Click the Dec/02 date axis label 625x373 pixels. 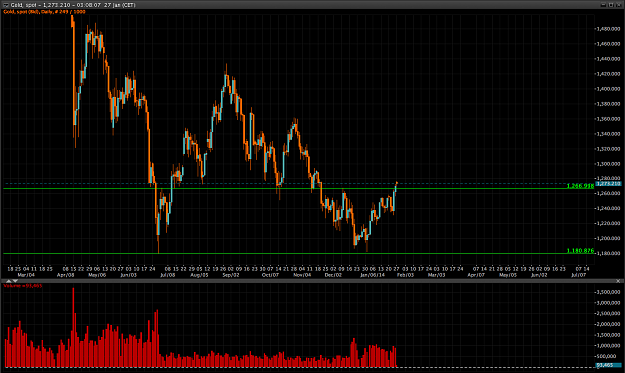[333, 275]
